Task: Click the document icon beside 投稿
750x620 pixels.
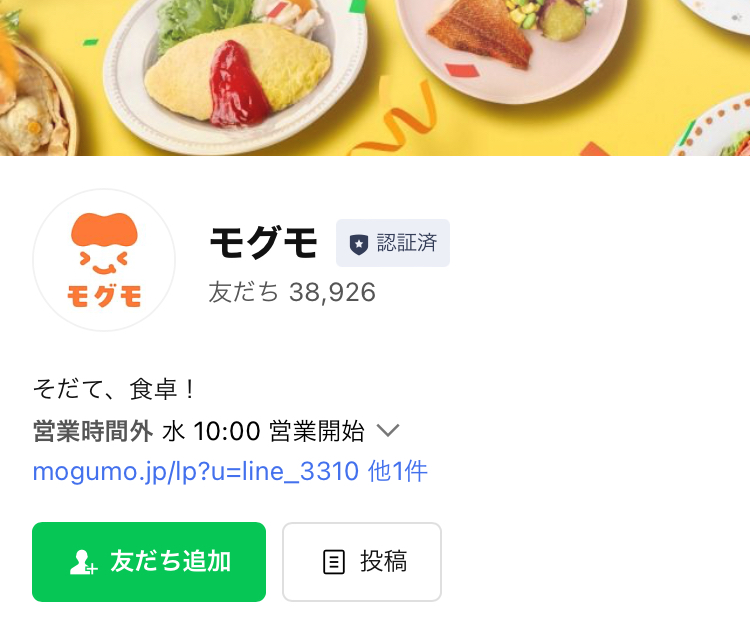Action: pyautogui.click(x=333, y=562)
